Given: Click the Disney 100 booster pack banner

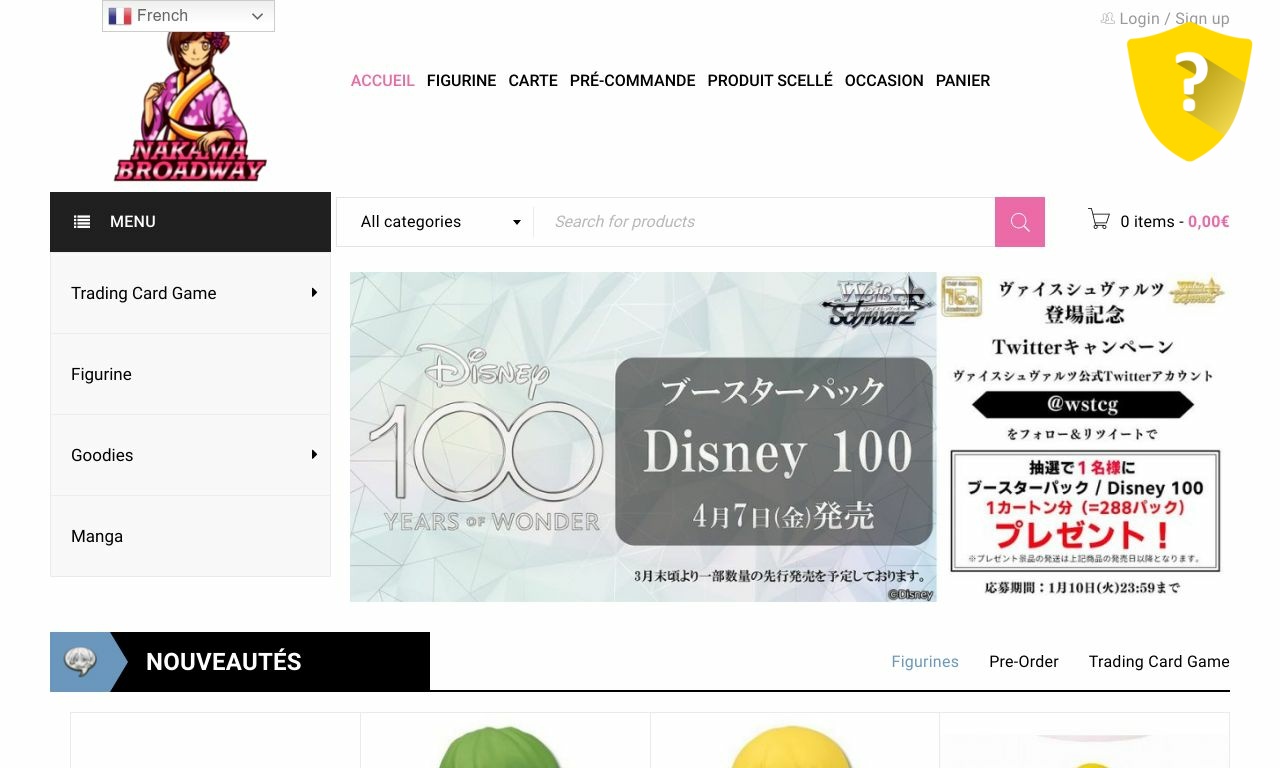Looking at the screenshot, I should coord(643,437).
